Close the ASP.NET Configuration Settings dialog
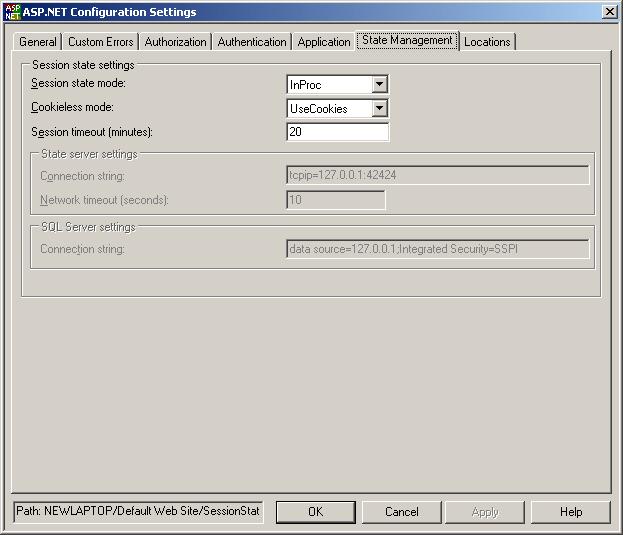The width and height of the screenshot is (623, 535). pos(609,12)
